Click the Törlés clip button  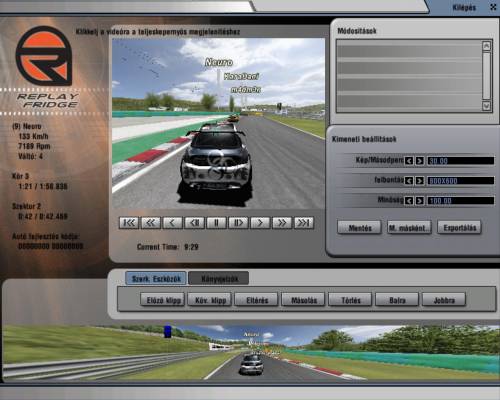point(350,300)
